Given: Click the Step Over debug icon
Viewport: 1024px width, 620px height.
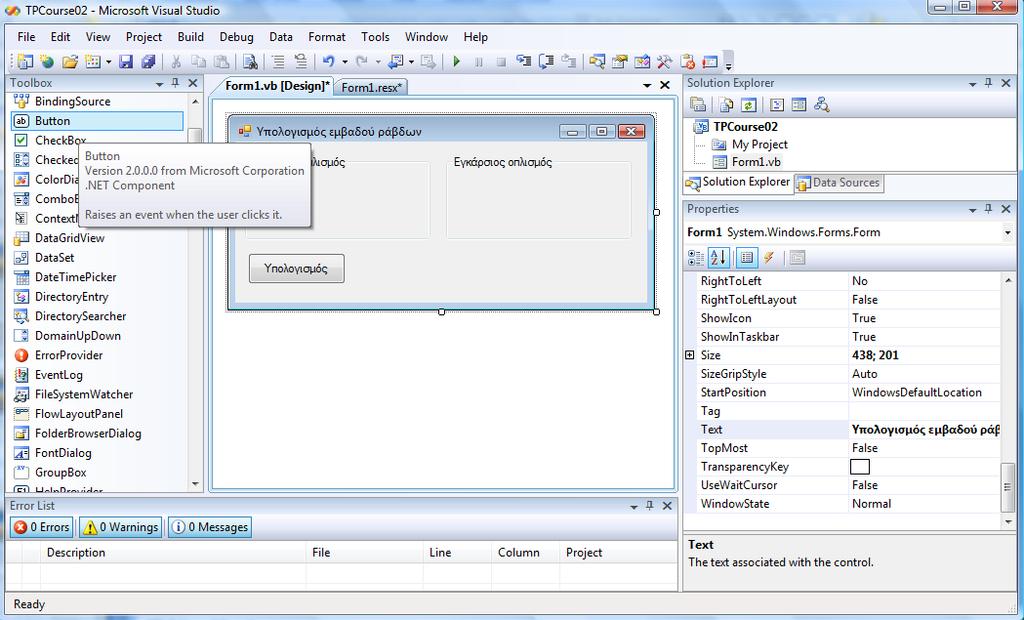Looking at the screenshot, I should 546,61.
